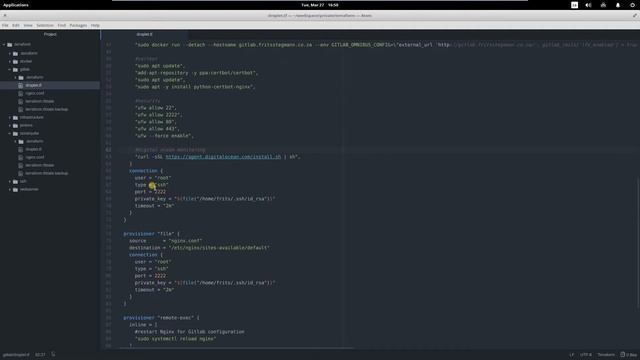Open terraform.tfstate in the gitlab folder
Viewport: 640px width, 360px height.
[40, 102]
